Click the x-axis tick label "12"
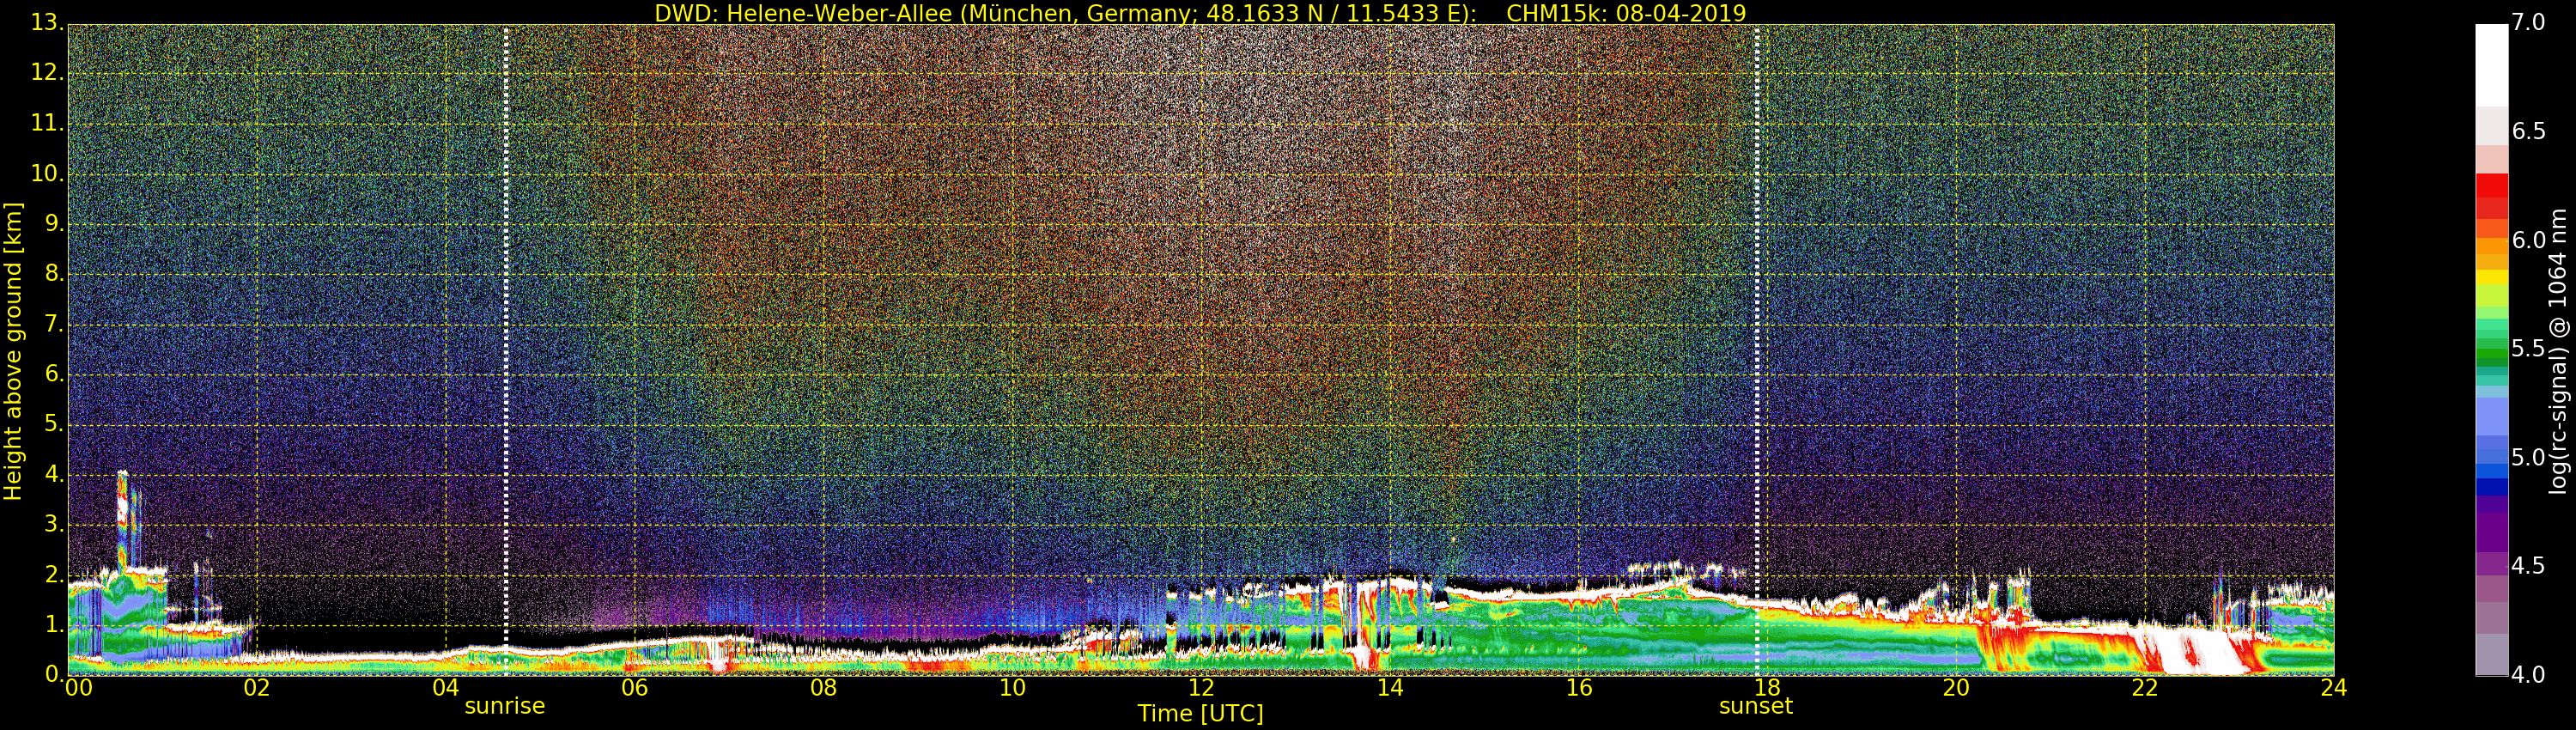This screenshot has height=730, width=2576. (x=1201, y=688)
